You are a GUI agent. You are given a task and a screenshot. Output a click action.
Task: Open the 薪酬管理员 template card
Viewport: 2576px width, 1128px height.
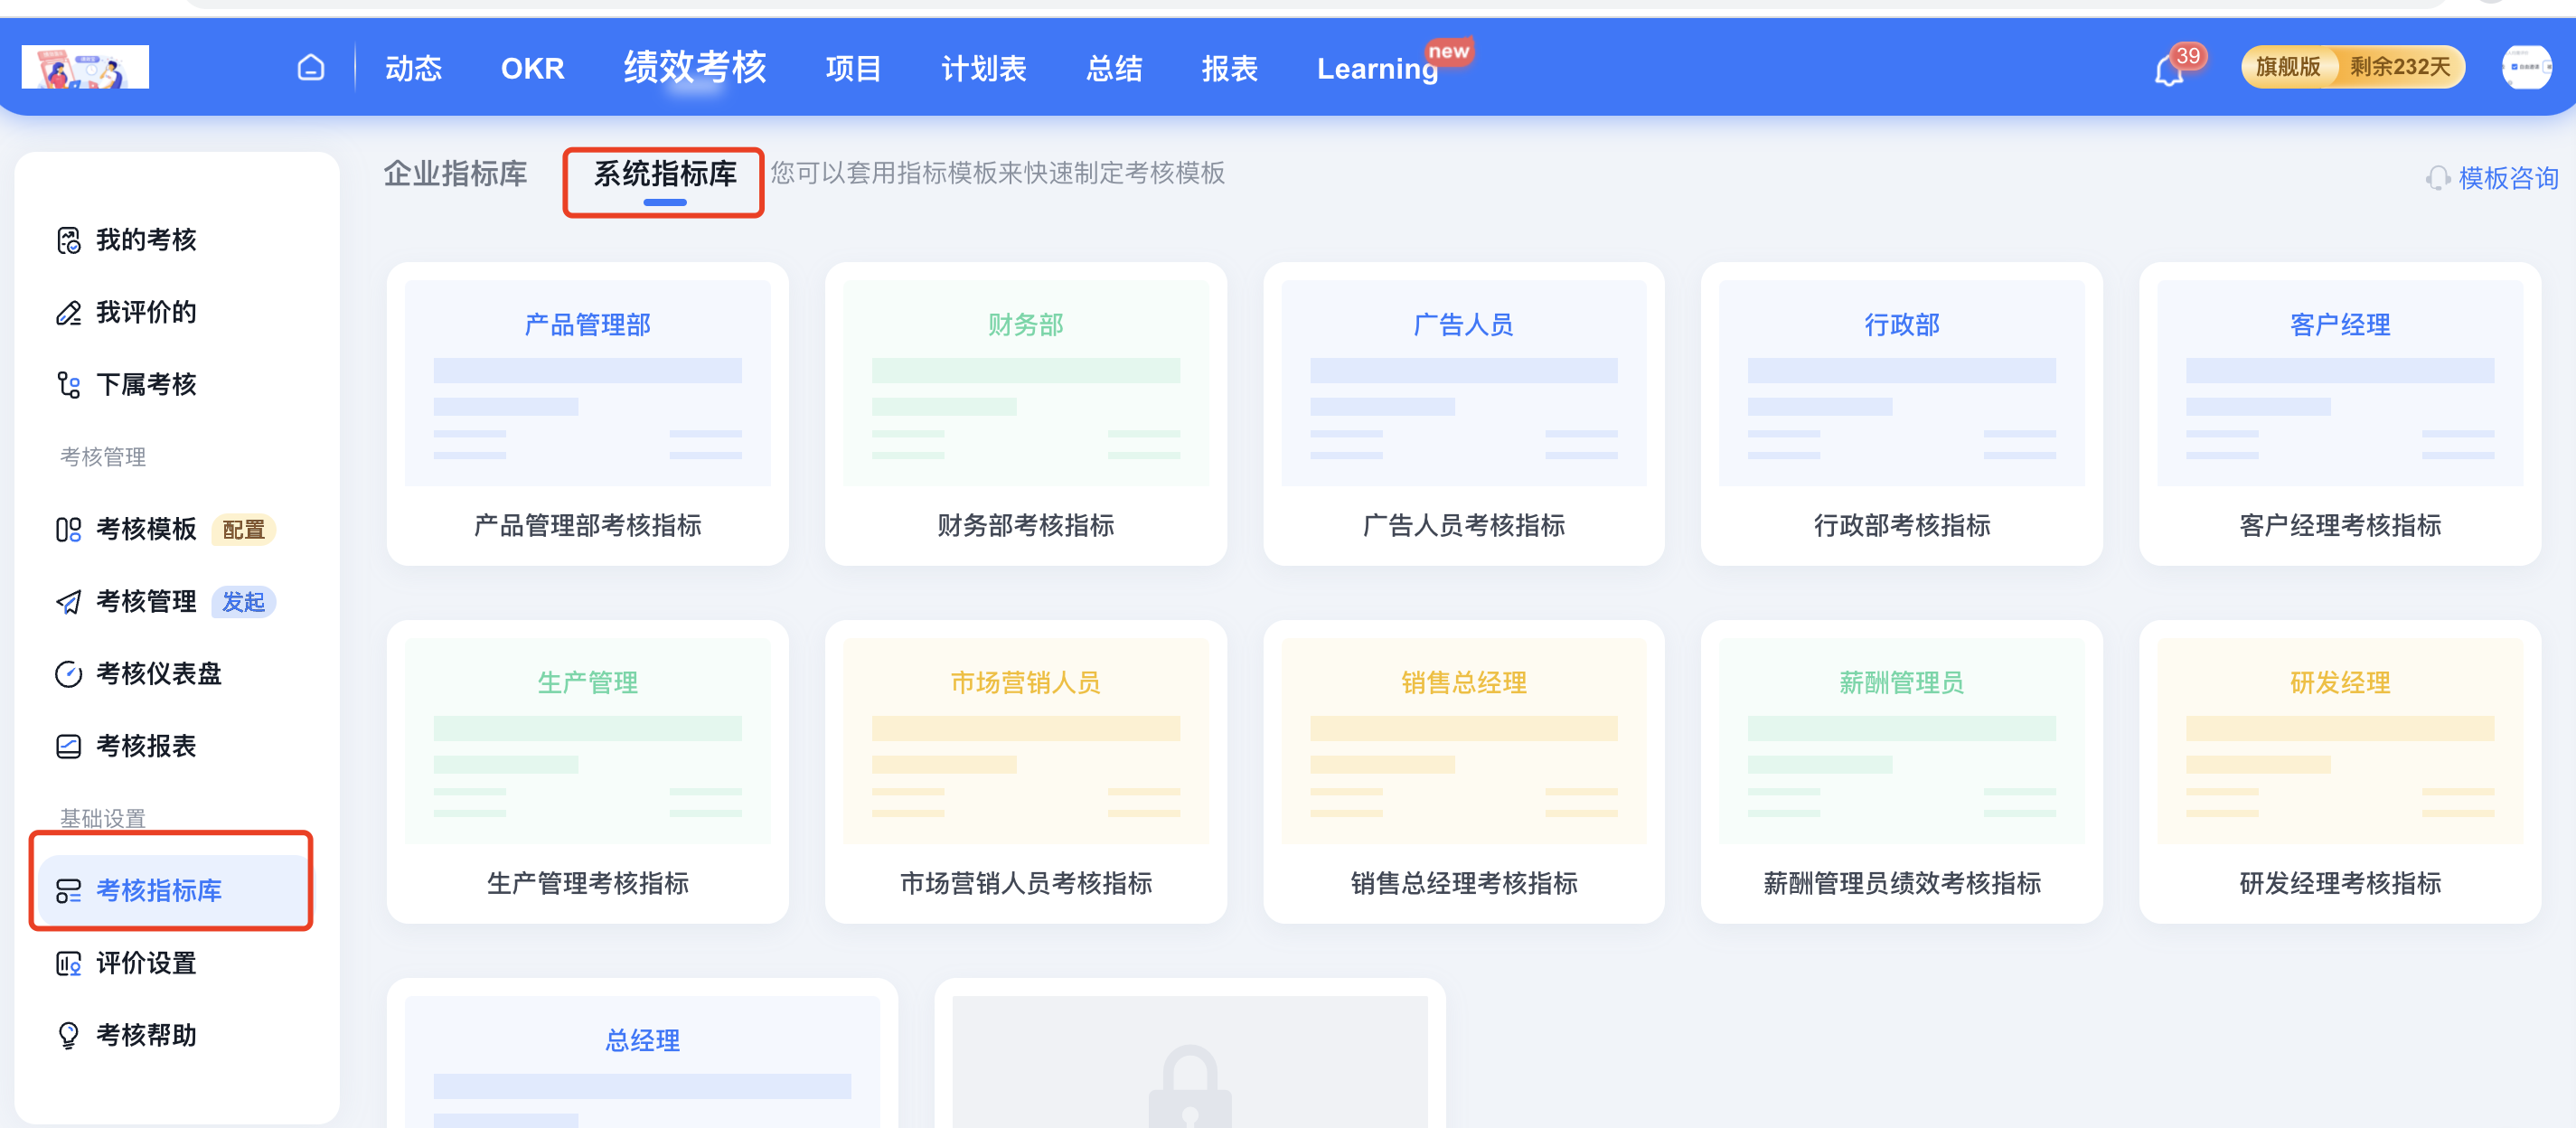pyautogui.click(x=1902, y=772)
